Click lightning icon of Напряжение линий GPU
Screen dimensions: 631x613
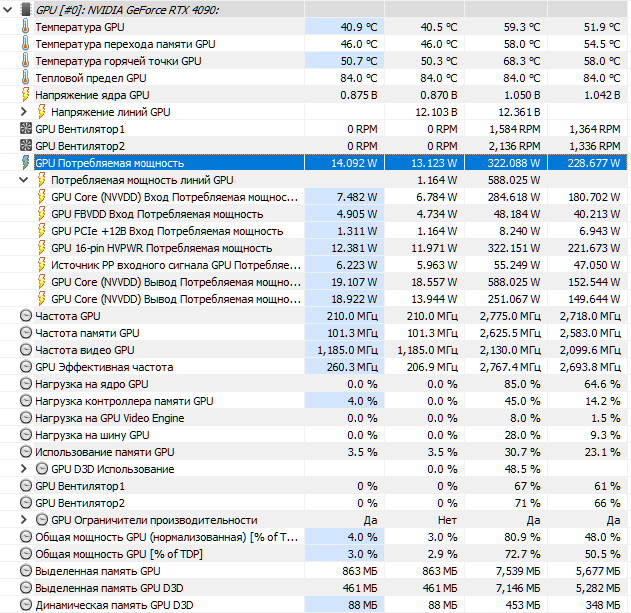(x=41, y=111)
